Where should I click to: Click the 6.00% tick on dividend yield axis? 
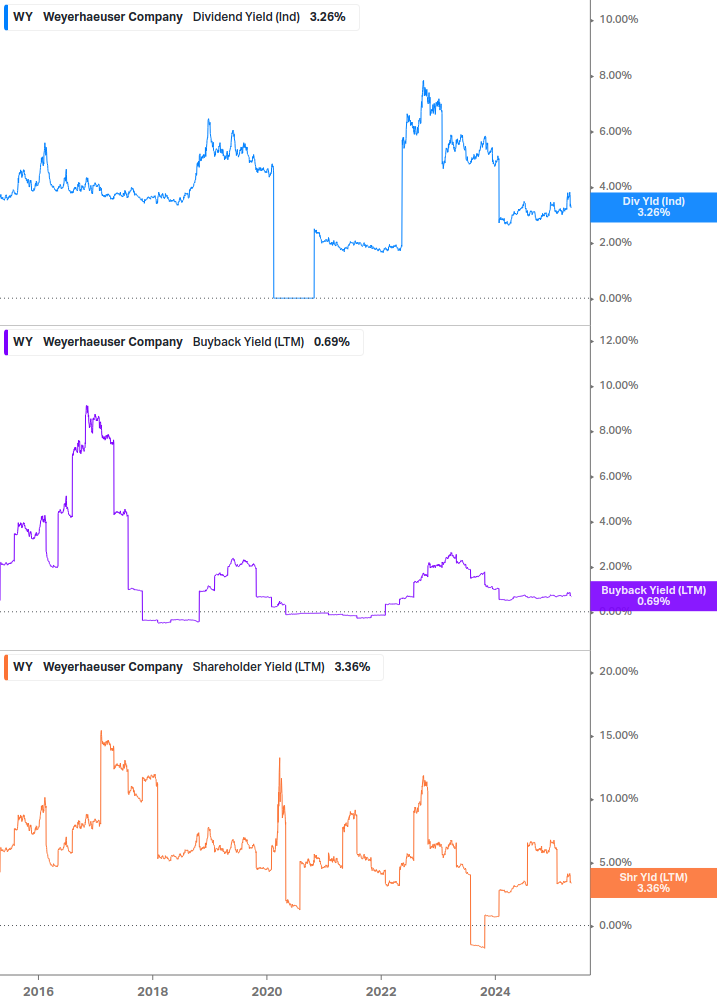click(615, 131)
